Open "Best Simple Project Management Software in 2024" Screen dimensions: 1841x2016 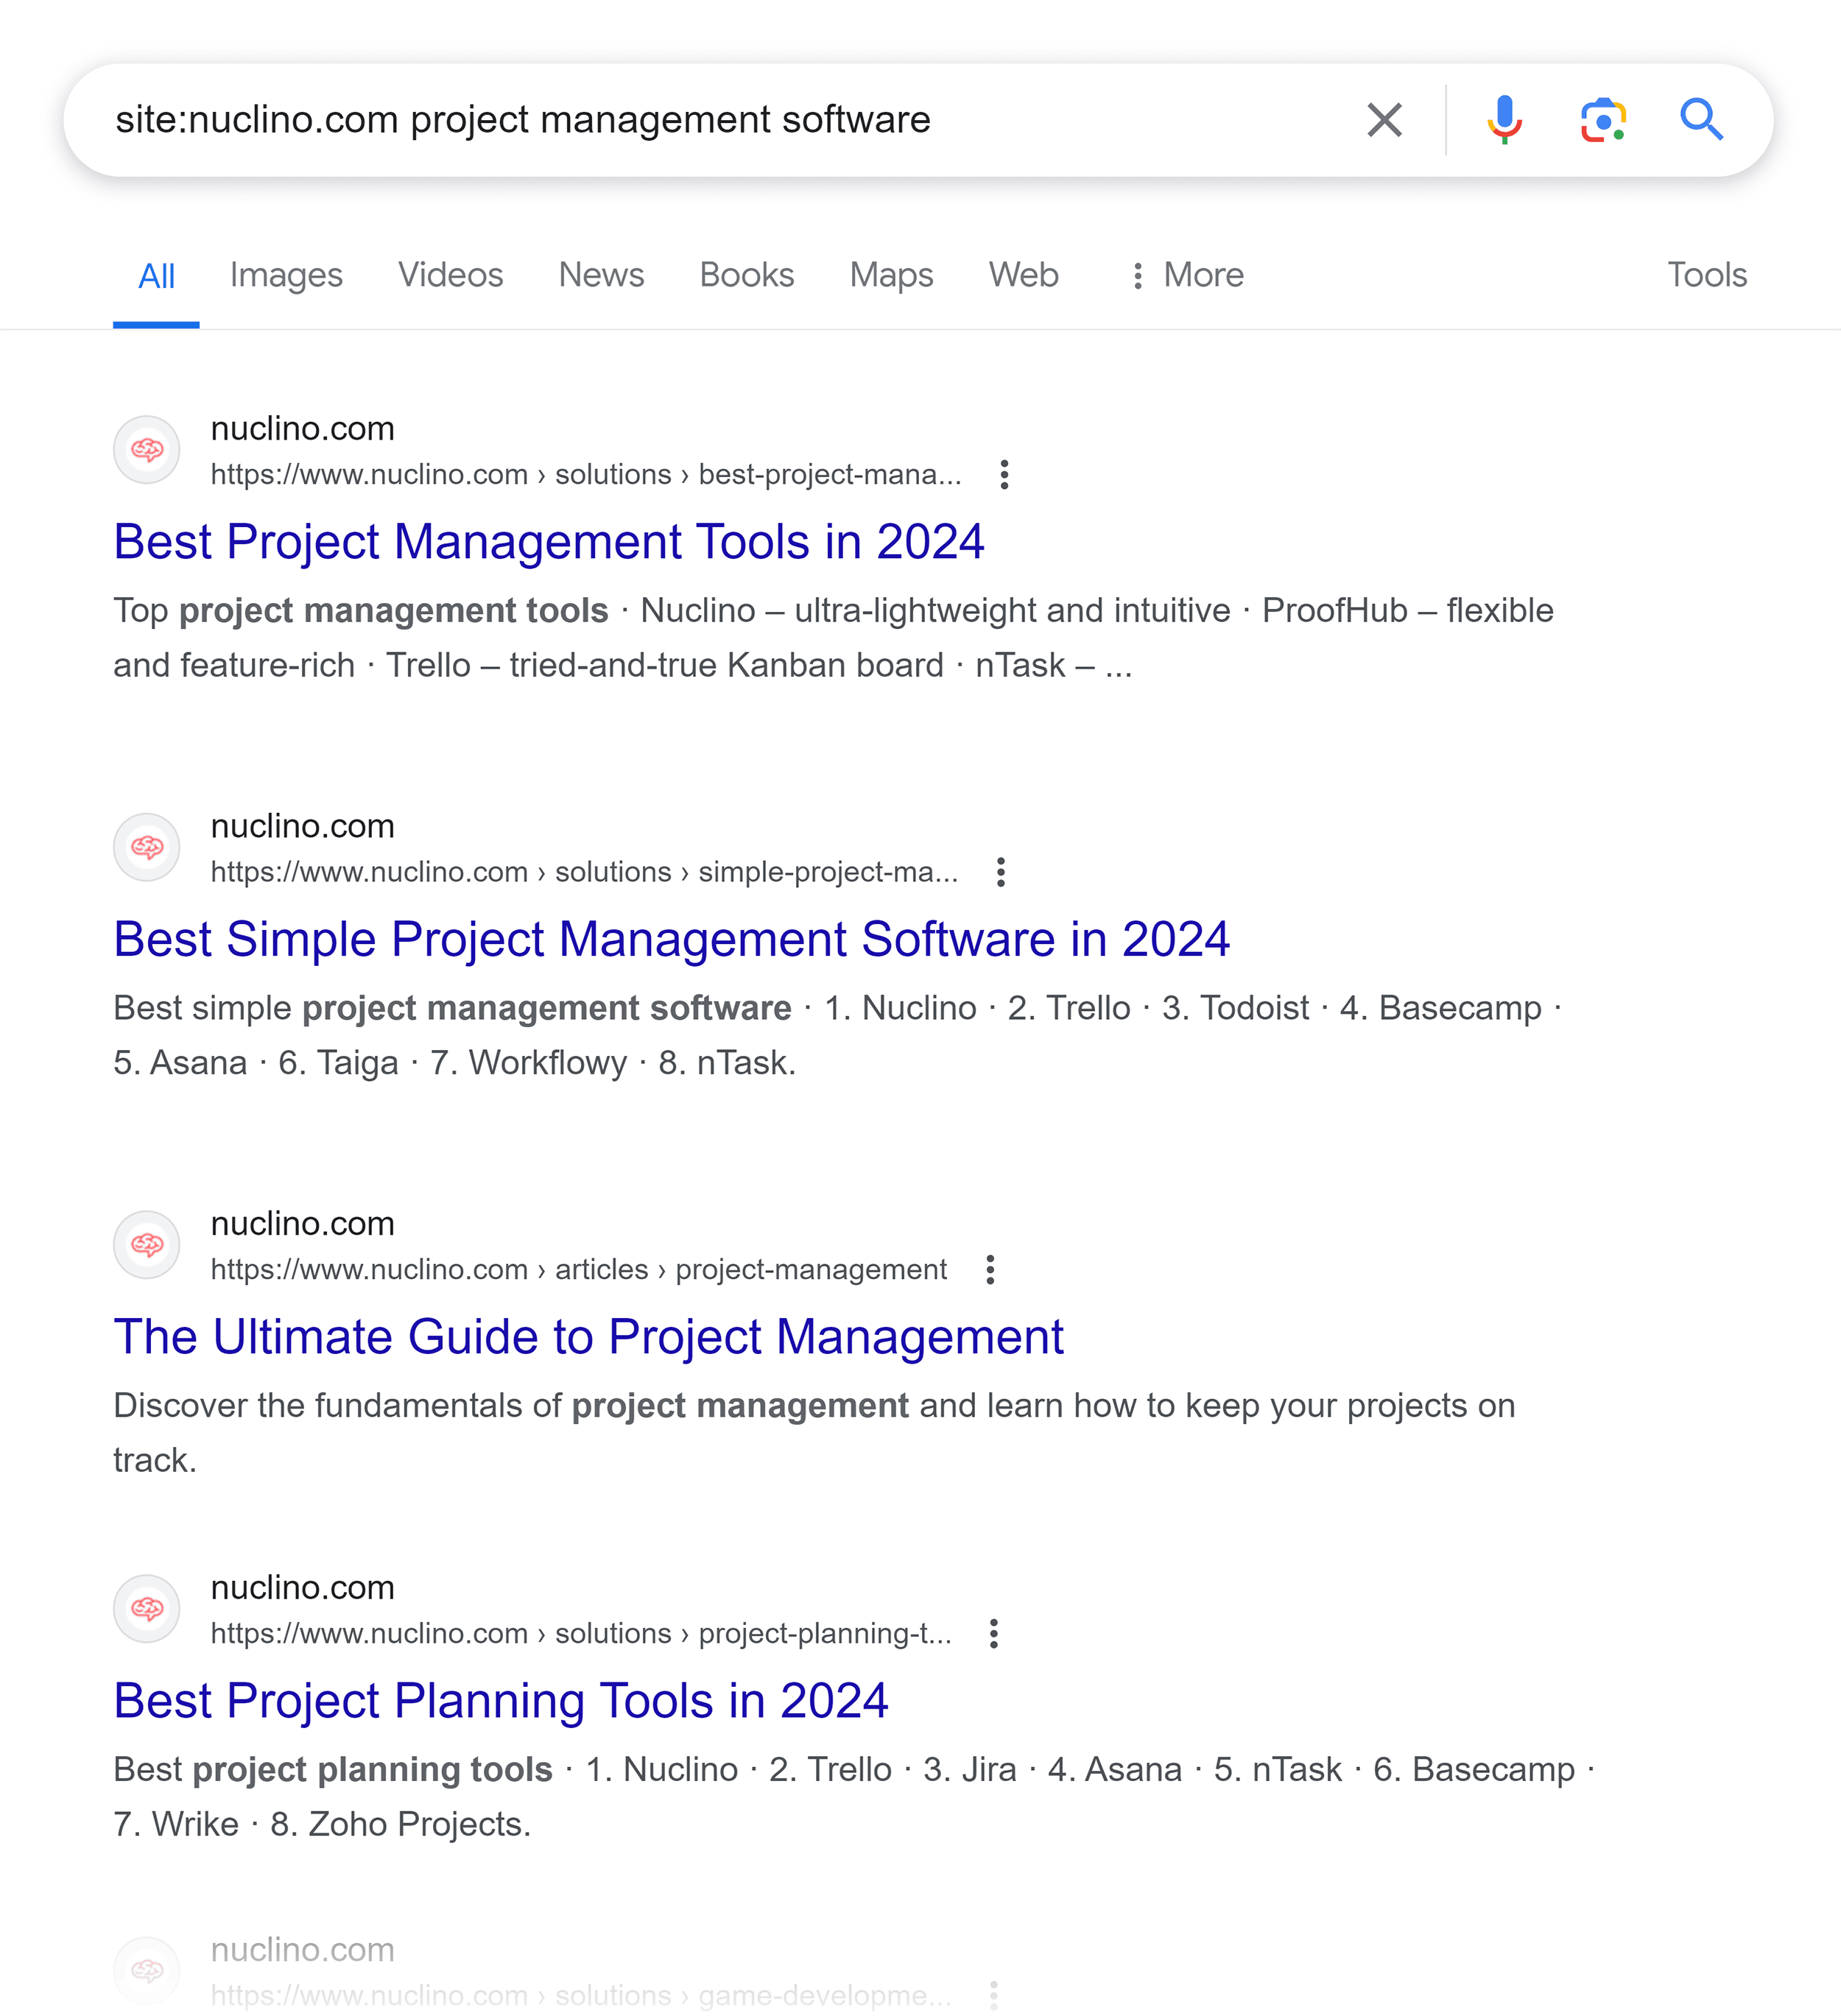click(671, 939)
